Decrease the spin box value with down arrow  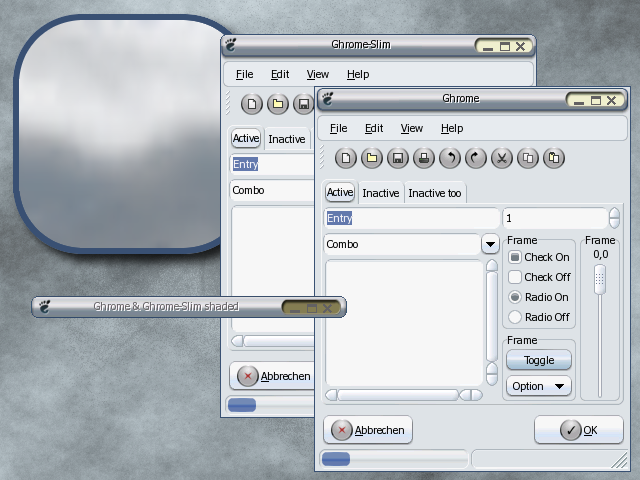pyautogui.click(x=614, y=223)
